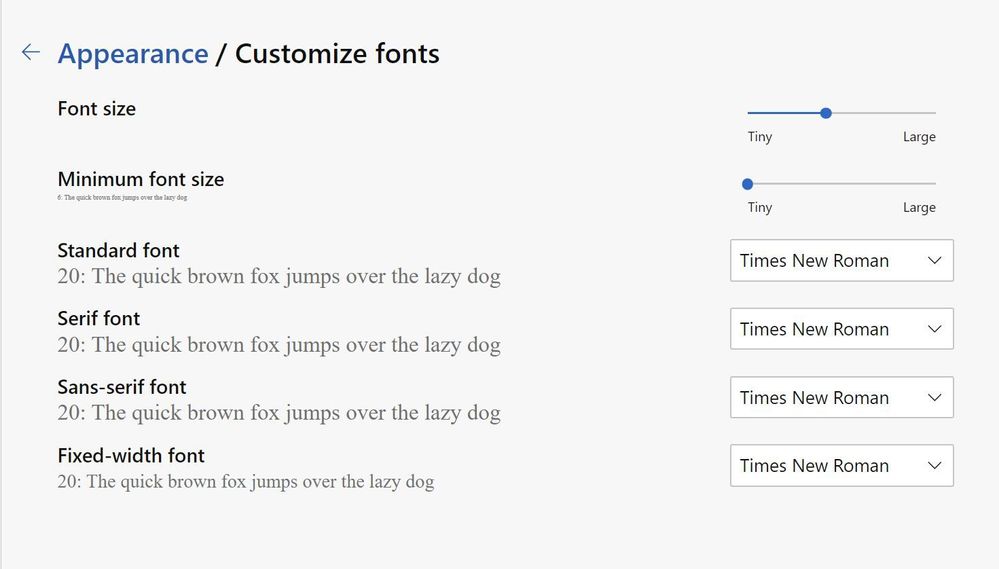Click the Large label under Font size
The image size is (999, 569).
click(x=919, y=136)
